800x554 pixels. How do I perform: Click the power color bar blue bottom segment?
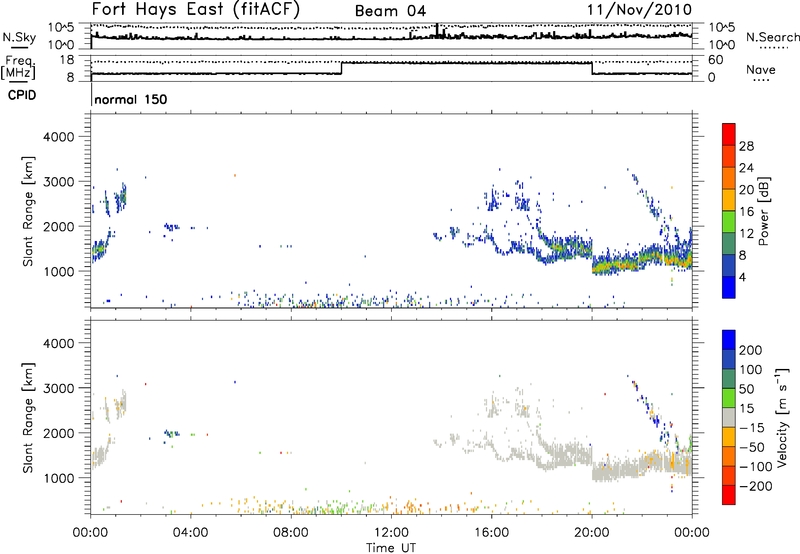pyautogui.click(x=729, y=287)
